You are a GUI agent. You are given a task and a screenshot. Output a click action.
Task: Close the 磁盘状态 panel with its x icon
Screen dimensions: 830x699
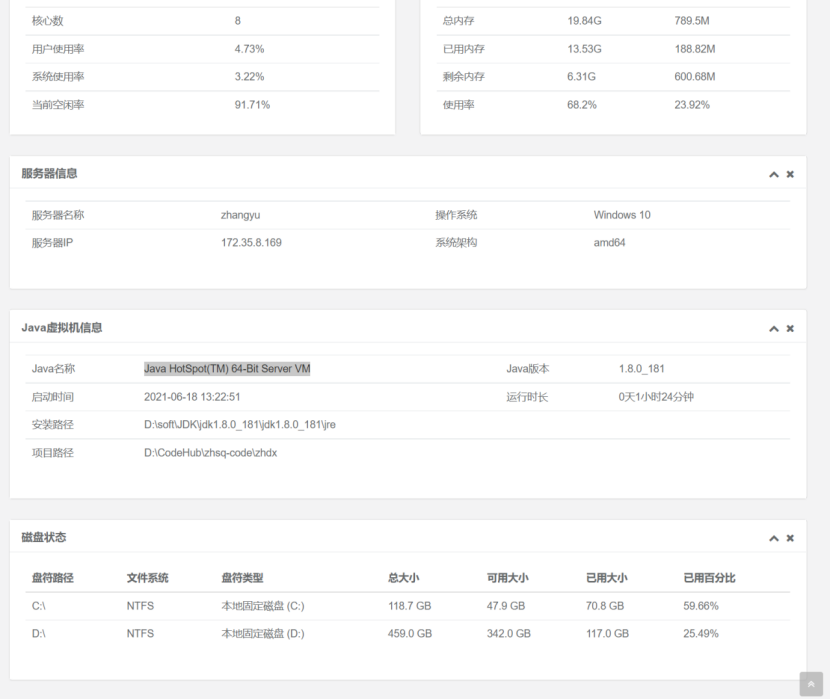click(x=790, y=537)
